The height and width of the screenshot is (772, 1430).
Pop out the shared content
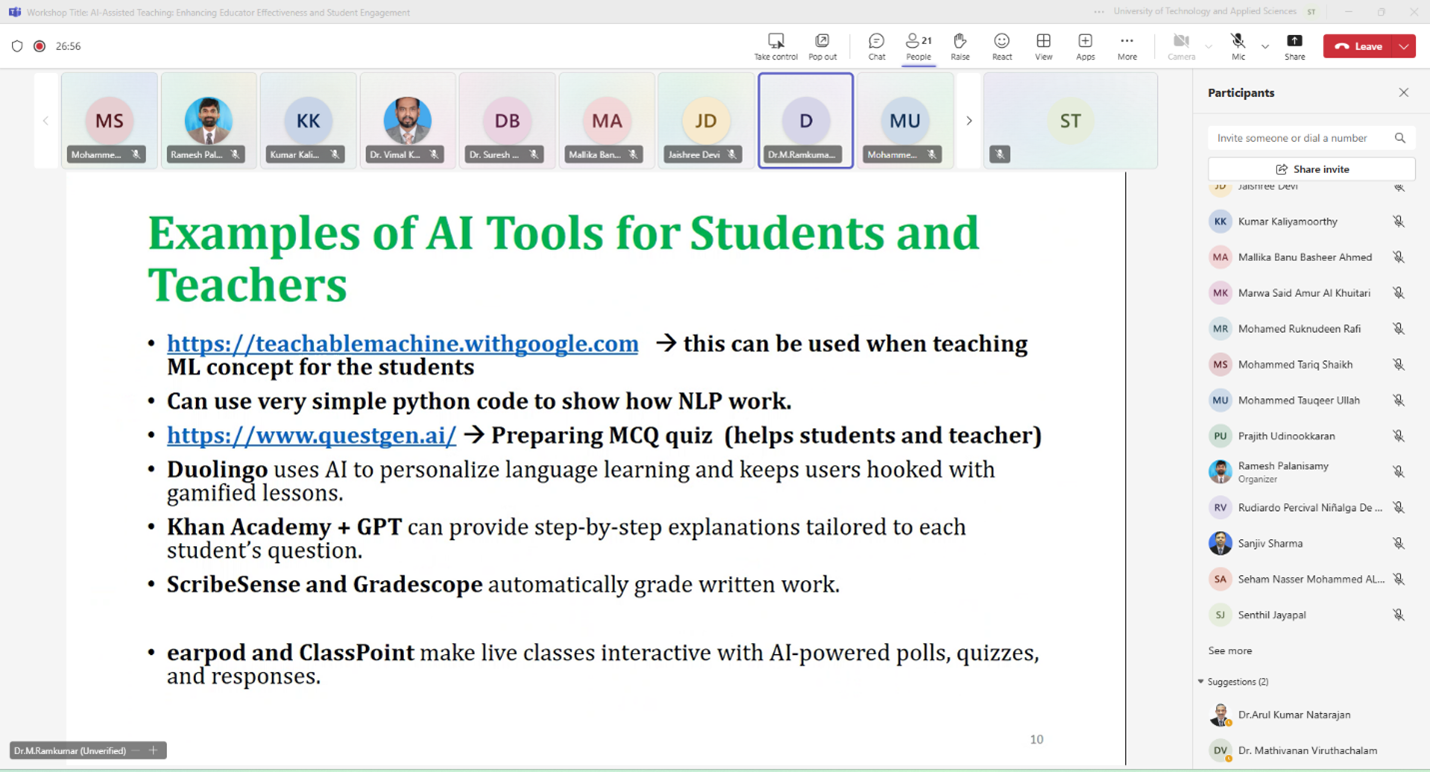point(822,46)
